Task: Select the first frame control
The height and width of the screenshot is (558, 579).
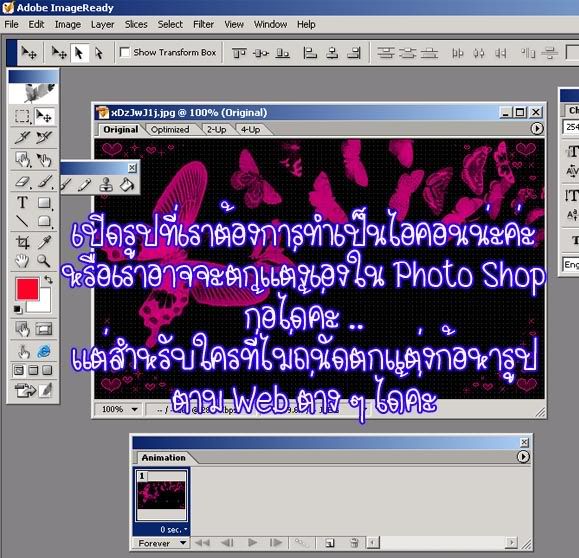Action: (202, 543)
